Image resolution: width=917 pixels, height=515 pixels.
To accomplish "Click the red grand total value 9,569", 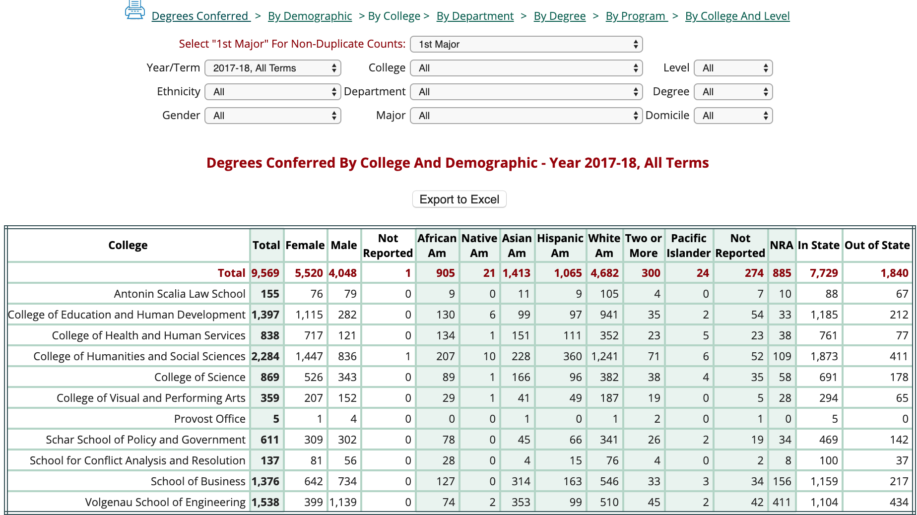I will tap(266, 273).
